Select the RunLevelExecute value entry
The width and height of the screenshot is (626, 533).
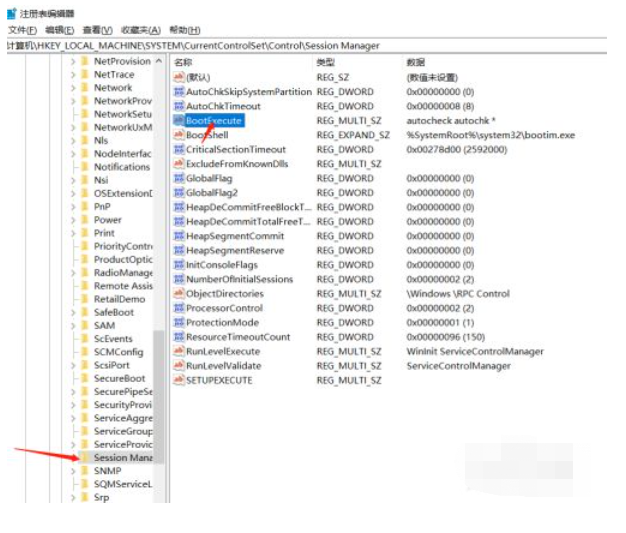(223, 352)
